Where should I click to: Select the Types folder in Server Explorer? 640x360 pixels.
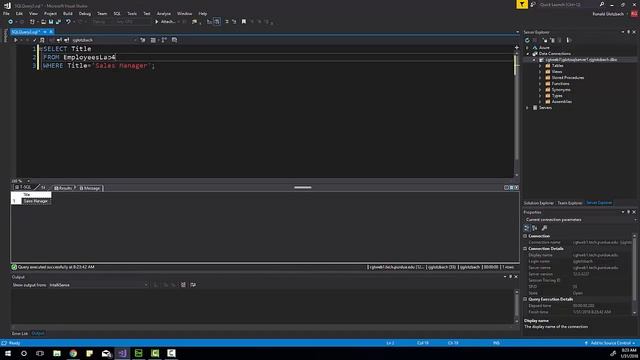tap(557, 96)
